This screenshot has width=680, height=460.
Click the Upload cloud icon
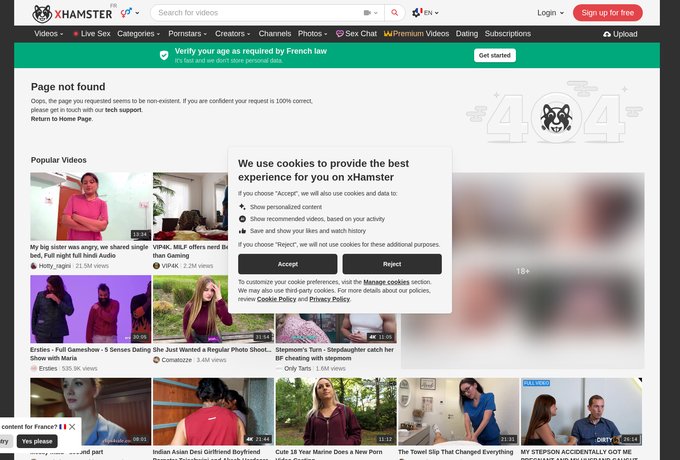[607, 34]
